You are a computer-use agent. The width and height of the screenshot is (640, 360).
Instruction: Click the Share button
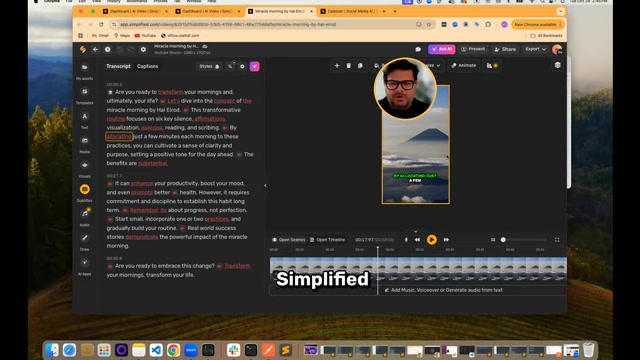[505, 49]
